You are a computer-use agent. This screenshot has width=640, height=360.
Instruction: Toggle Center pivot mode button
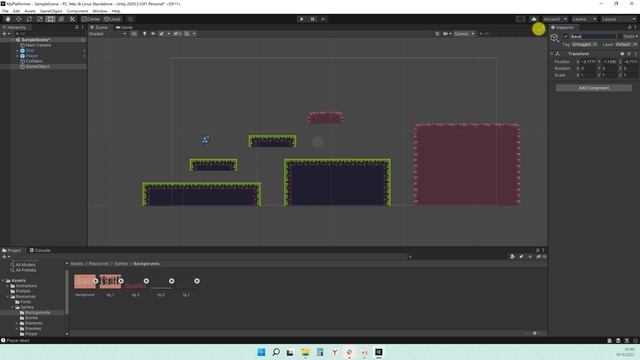(91, 19)
